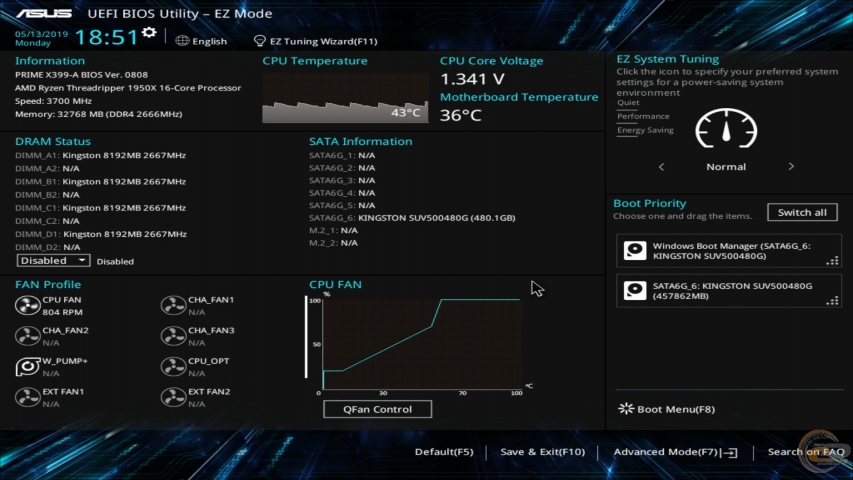Select the CHA_FAN1 fan icon
The image size is (853, 480).
coord(173,305)
